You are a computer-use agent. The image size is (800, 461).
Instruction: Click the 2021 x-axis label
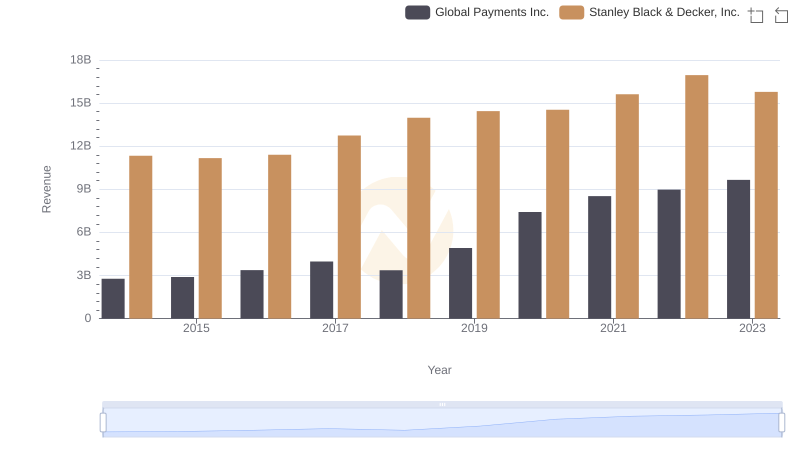click(x=613, y=328)
